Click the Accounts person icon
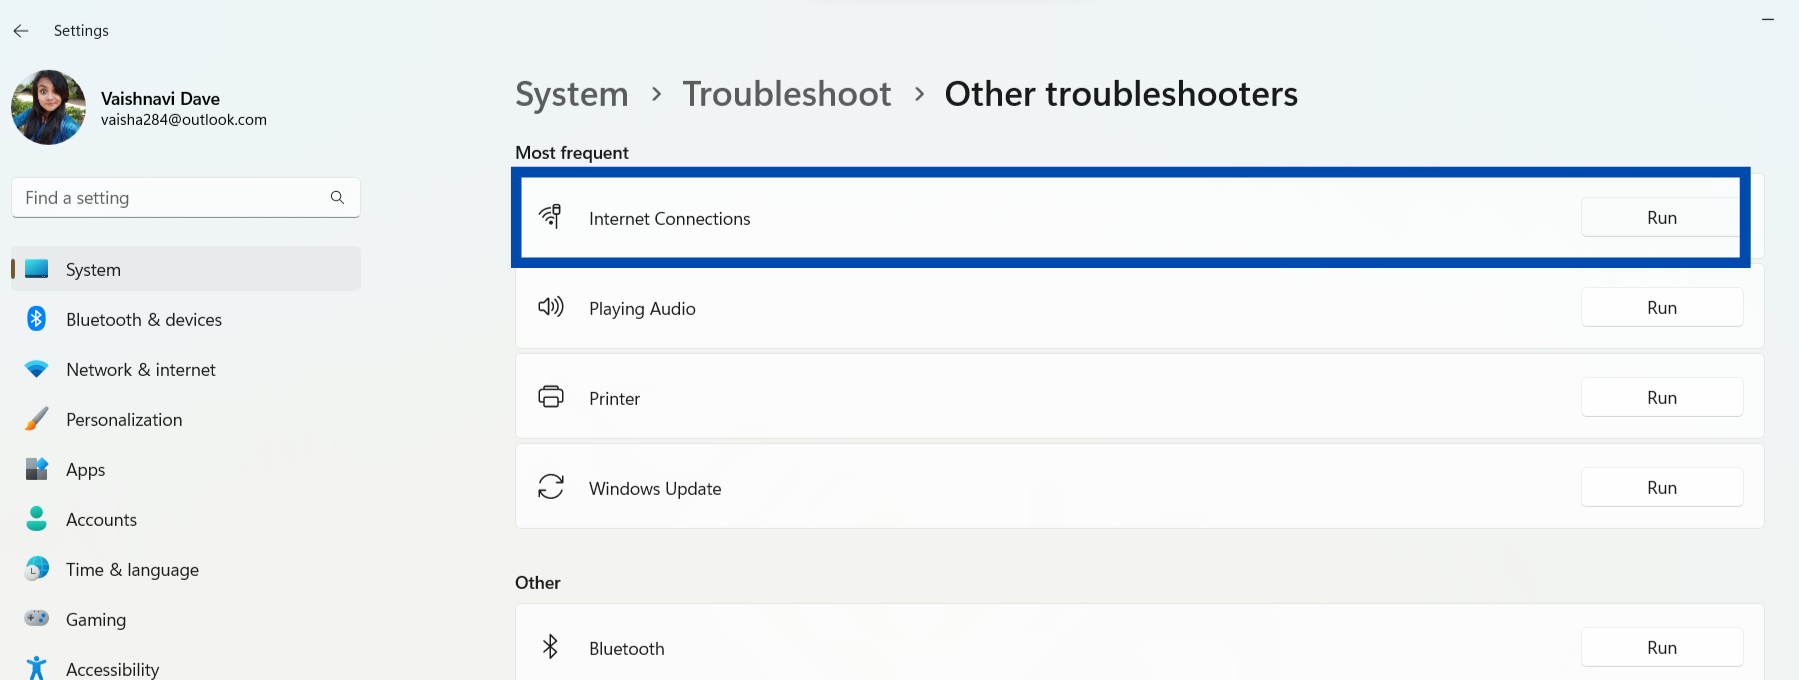Image resolution: width=1799 pixels, height=680 pixels. 37,519
